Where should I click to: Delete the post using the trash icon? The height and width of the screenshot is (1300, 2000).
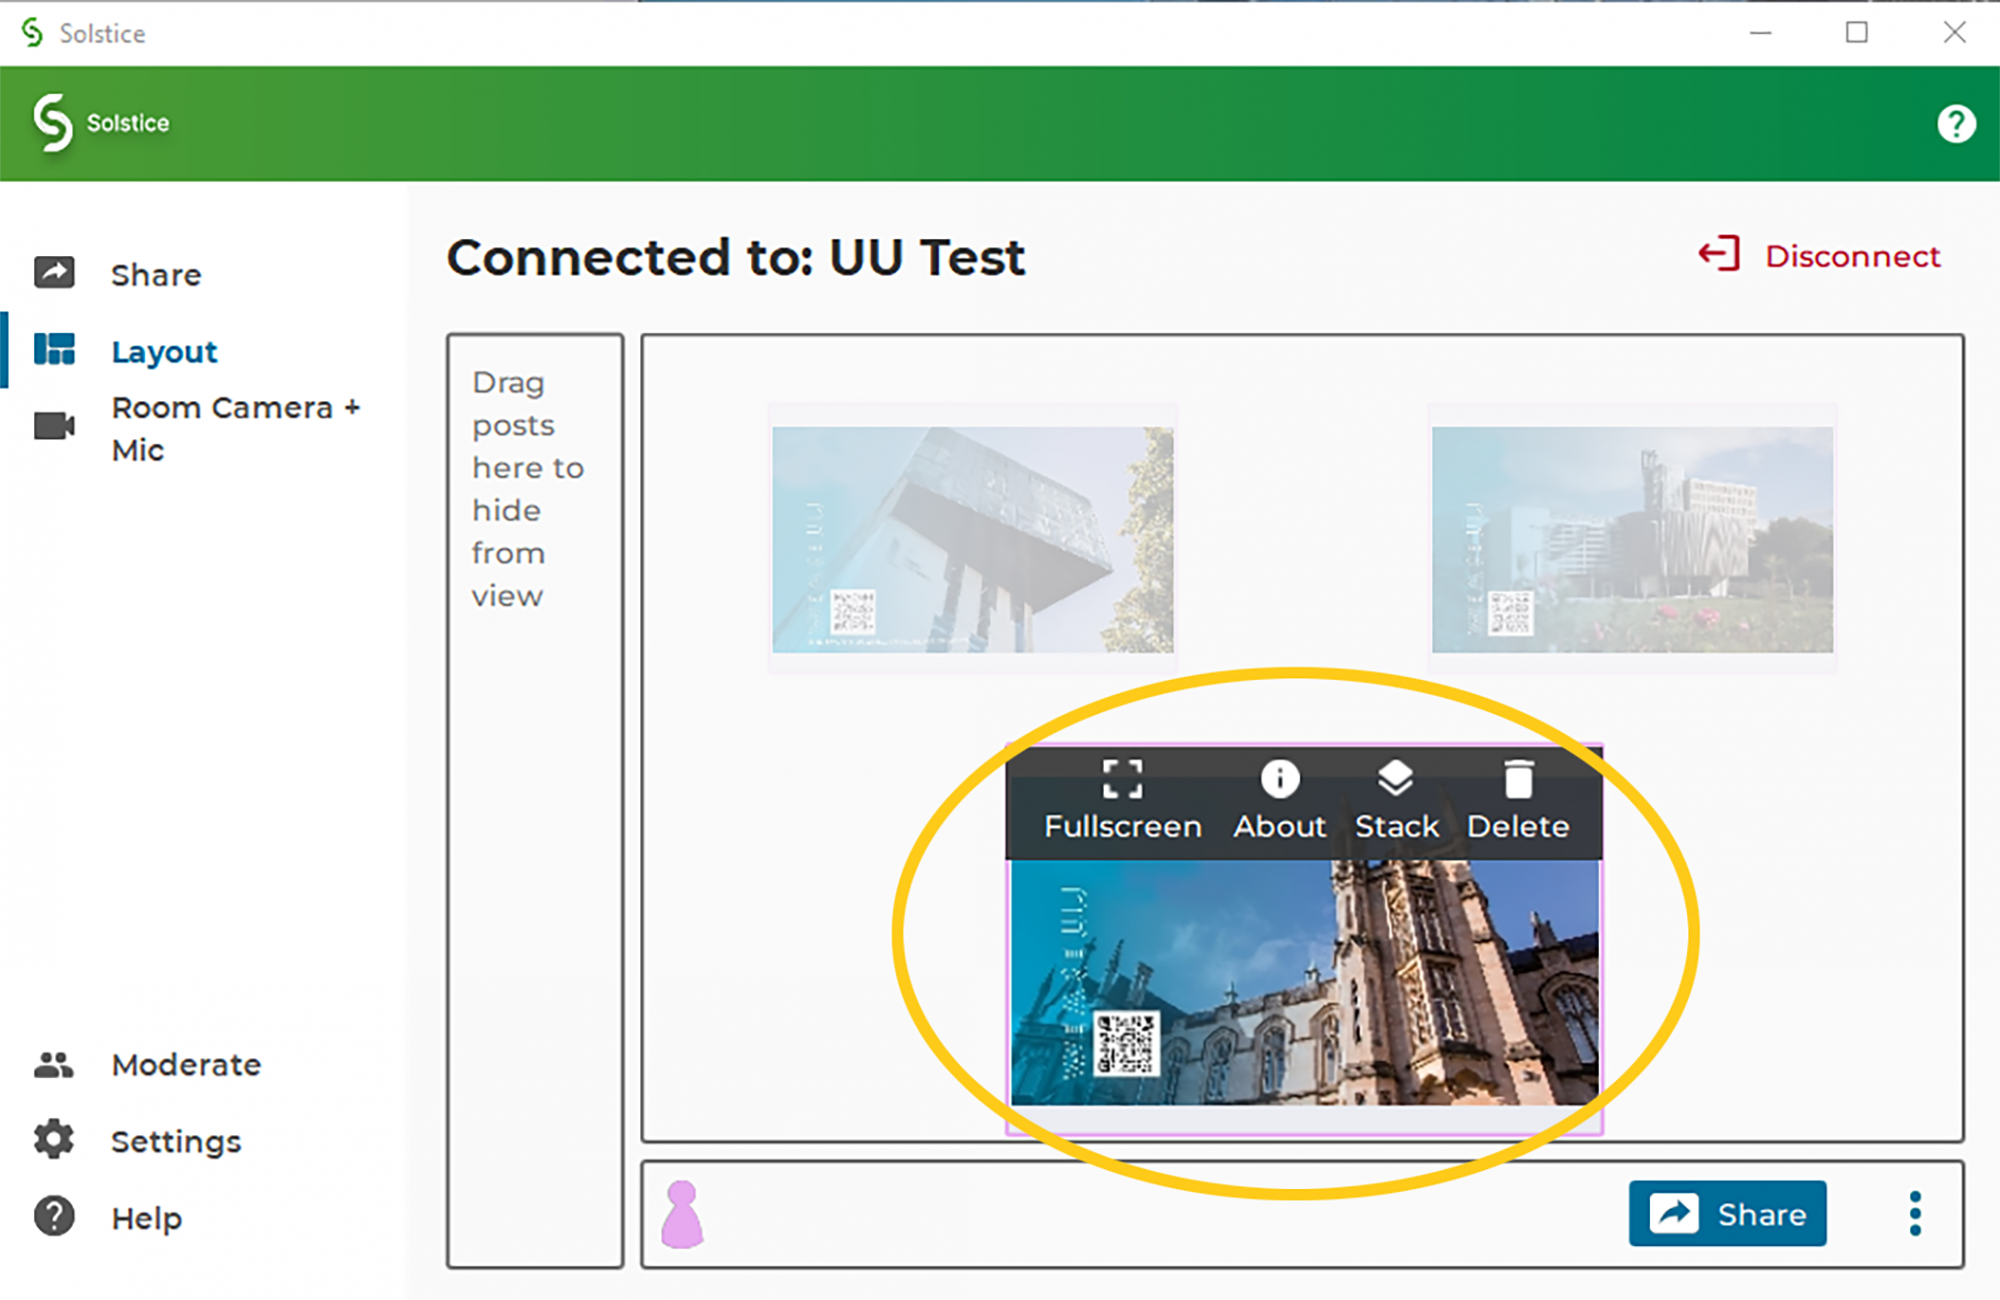1518,779
